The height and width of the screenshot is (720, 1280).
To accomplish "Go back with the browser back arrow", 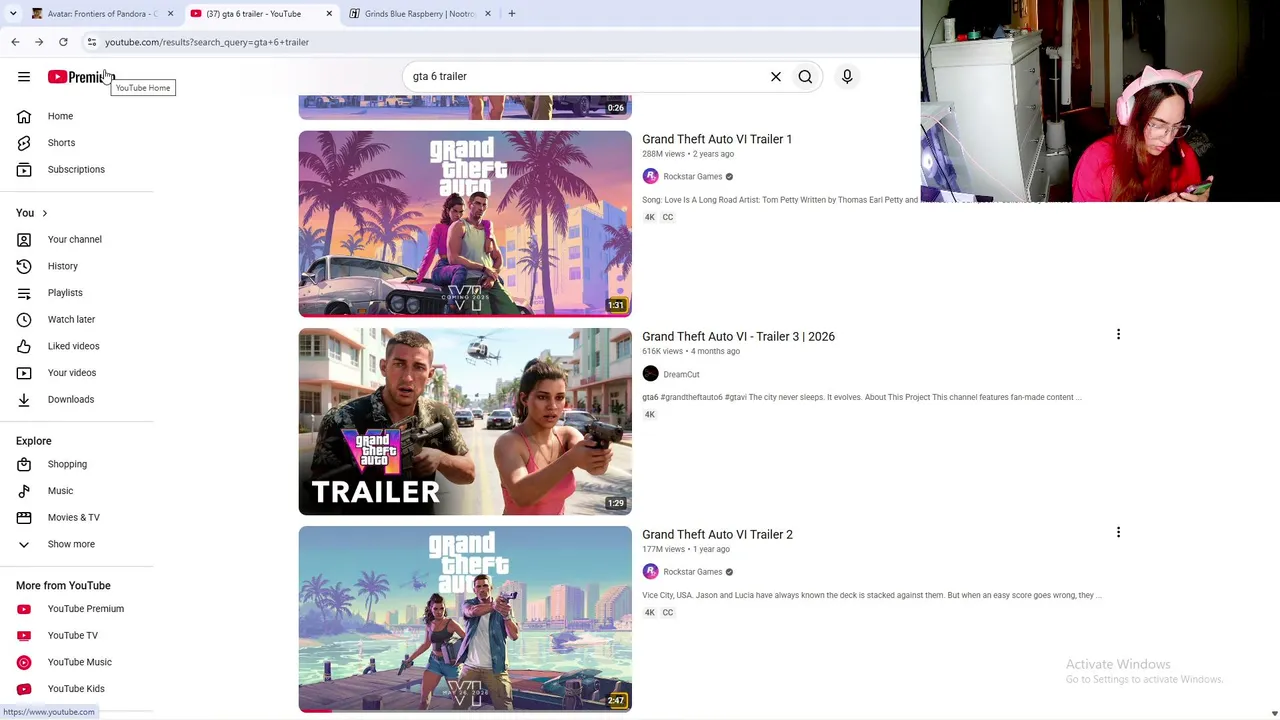I will (15, 42).
